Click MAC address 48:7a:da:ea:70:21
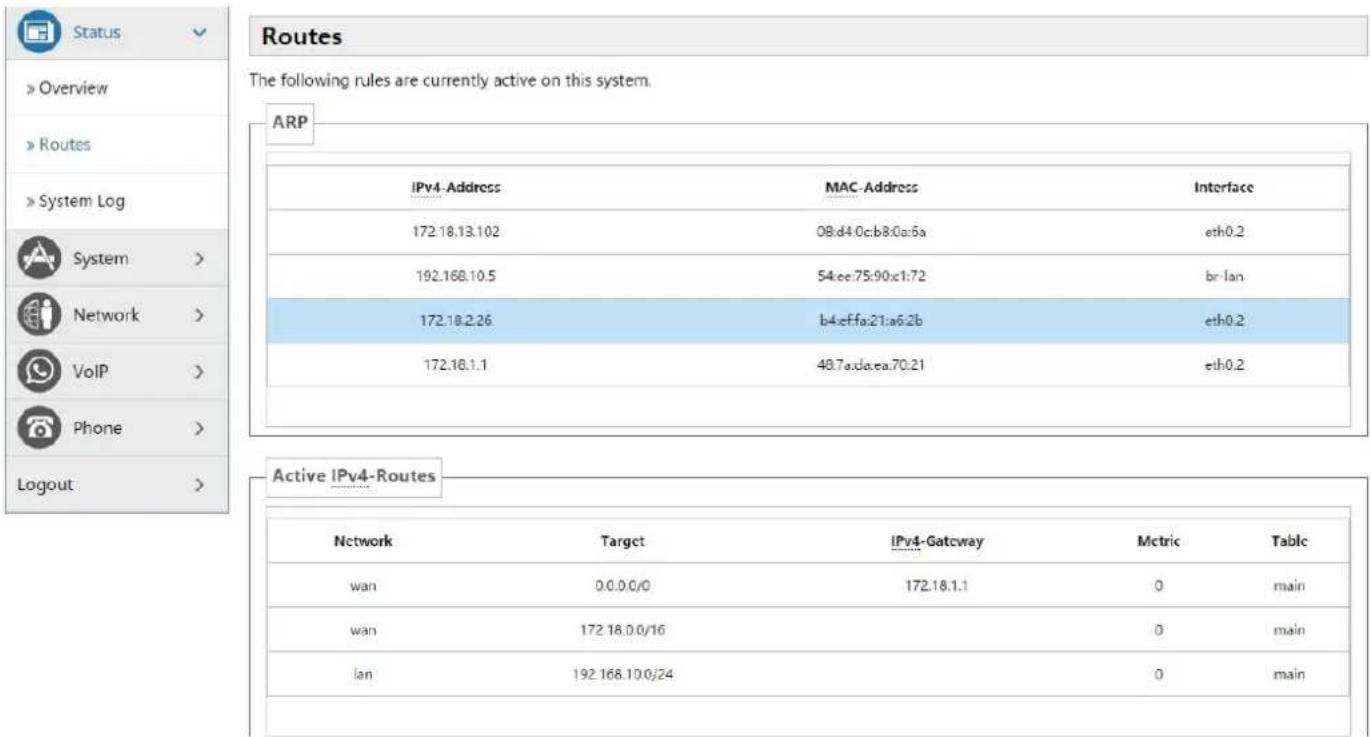1371x737 pixels. (x=871, y=365)
